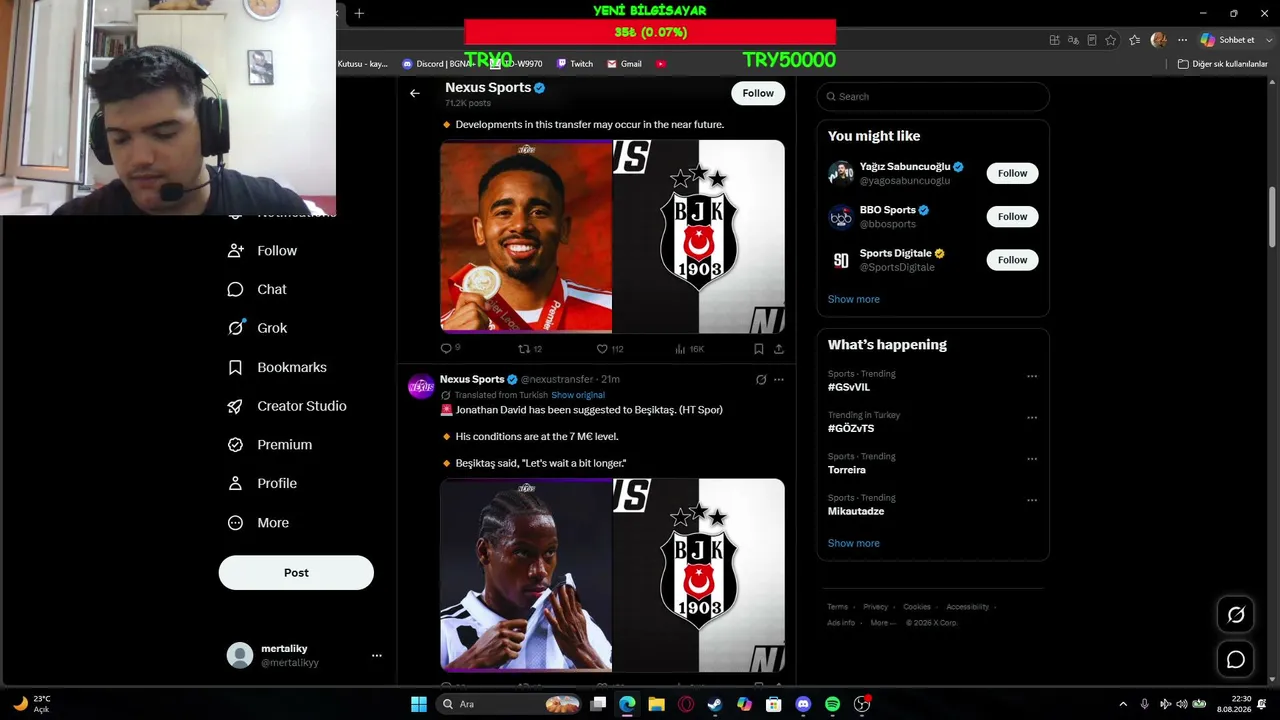Open options for #GSvVIL trend
The height and width of the screenshot is (720, 1280).
pyautogui.click(x=1032, y=377)
